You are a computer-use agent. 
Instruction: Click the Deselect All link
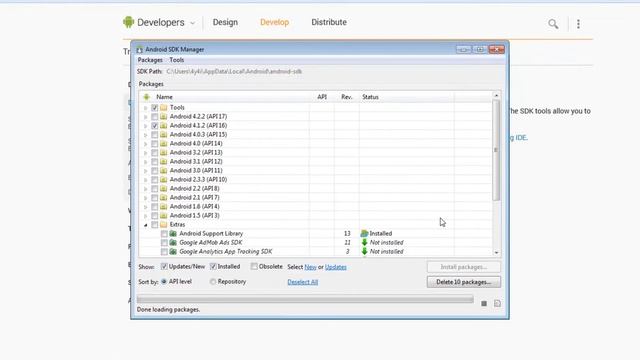pyautogui.click(x=302, y=282)
